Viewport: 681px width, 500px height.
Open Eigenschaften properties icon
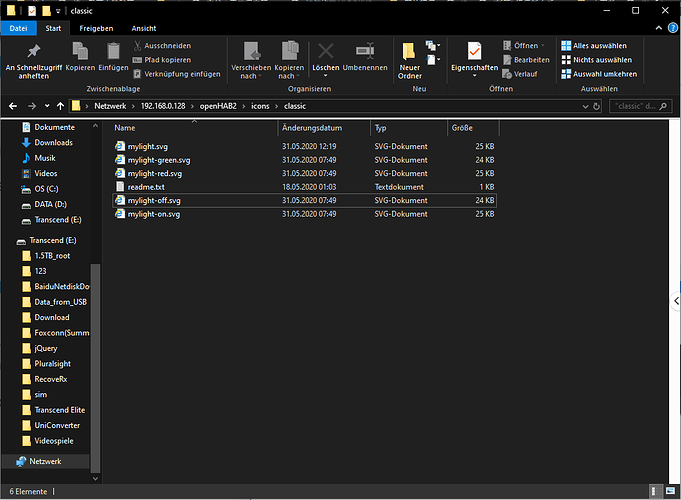pyautogui.click(x=474, y=51)
